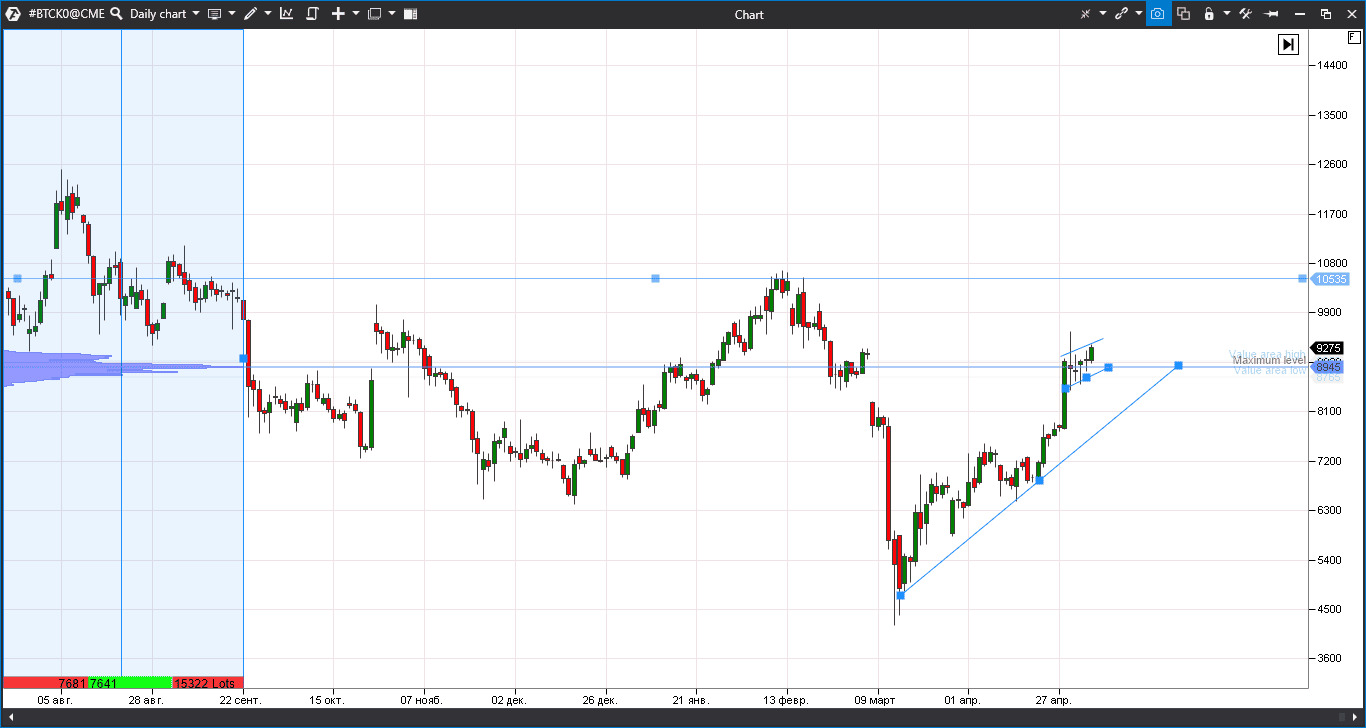The width and height of the screenshot is (1366, 728).
Task: Click the link chain icon
Action: click(1121, 14)
